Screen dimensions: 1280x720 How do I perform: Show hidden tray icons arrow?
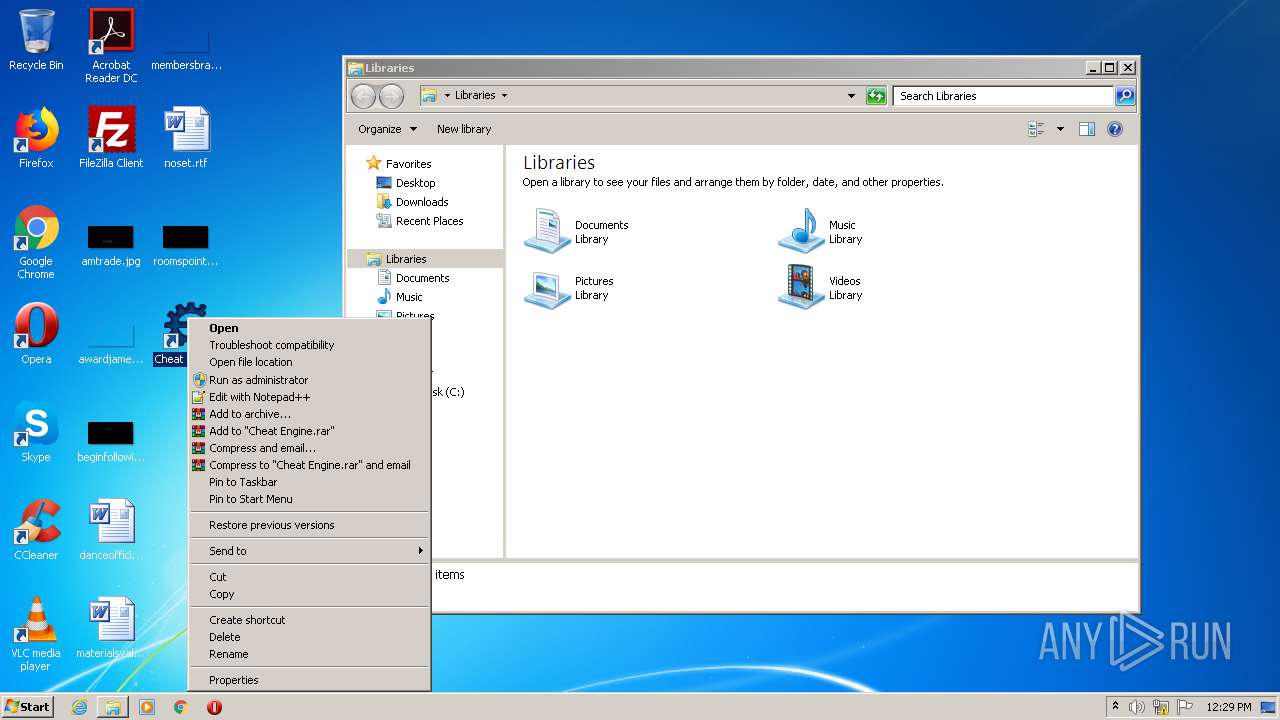click(1115, 707)
